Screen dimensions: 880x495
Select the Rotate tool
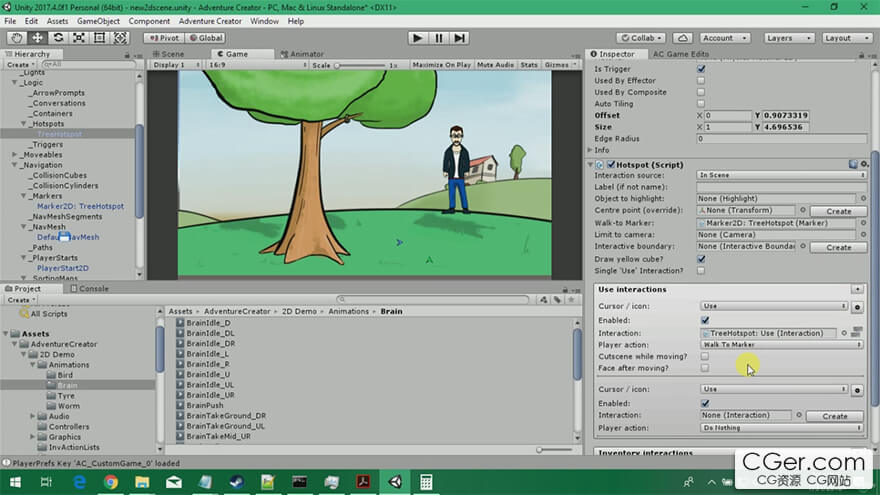(58, 38)
